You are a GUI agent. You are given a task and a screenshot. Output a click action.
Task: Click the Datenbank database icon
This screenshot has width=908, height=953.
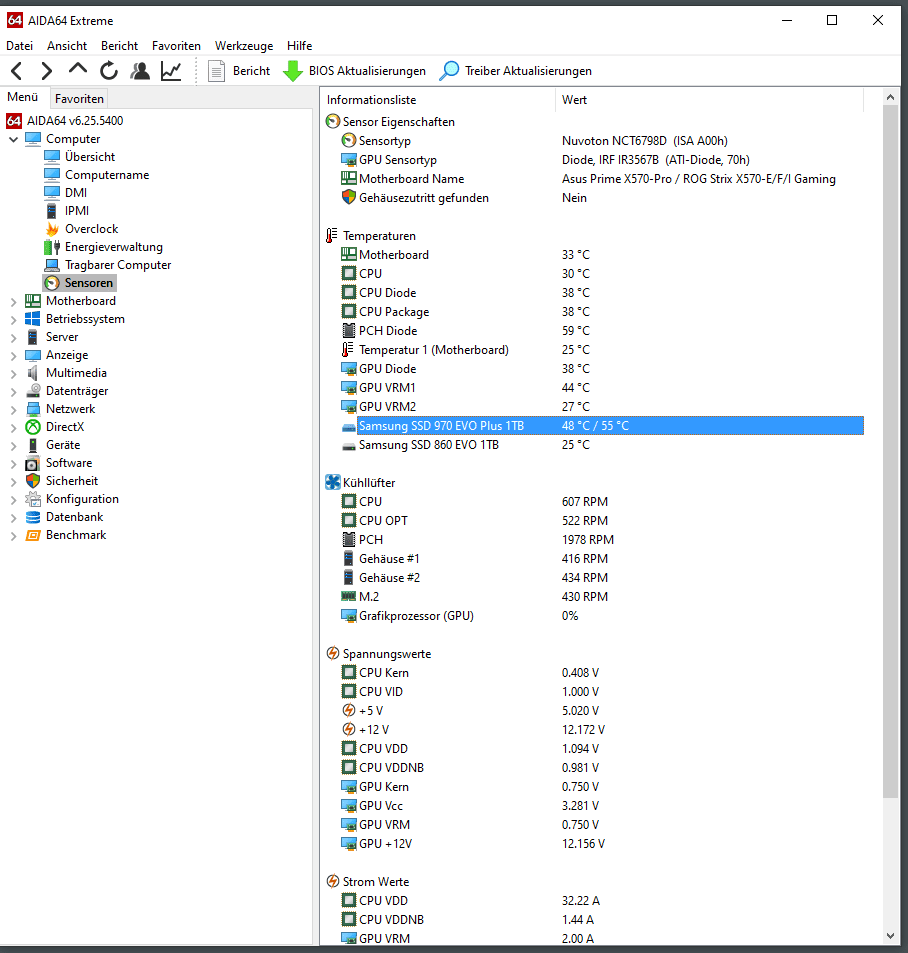click(33, 517)
